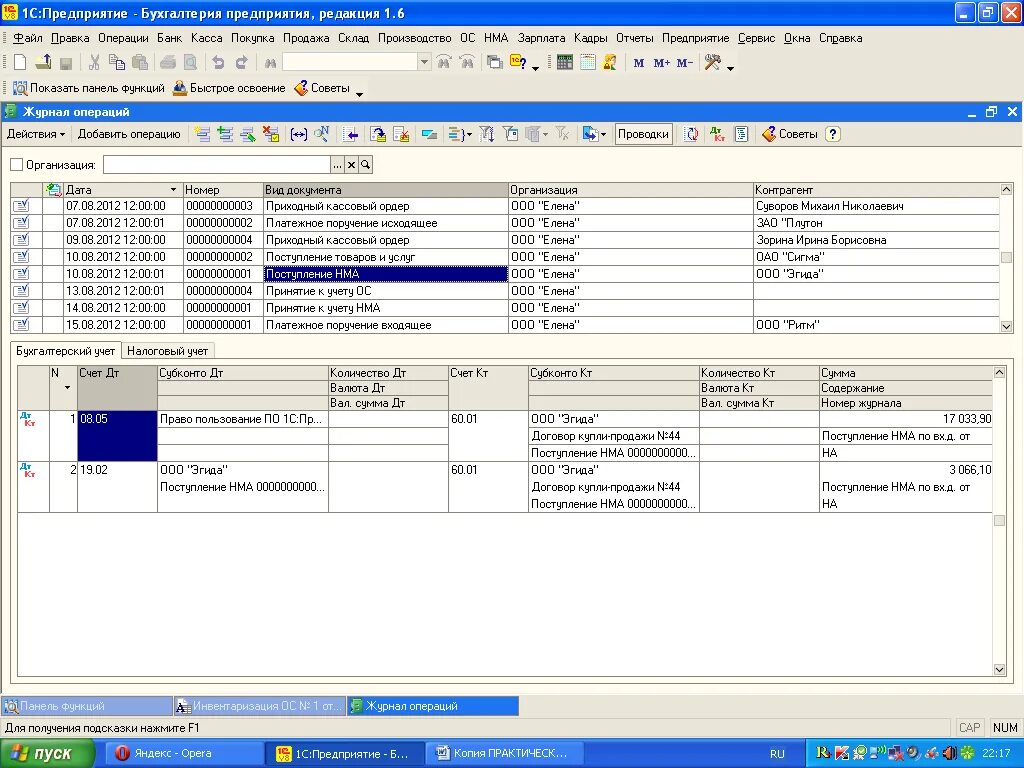1024x768 pixels.
Task: Click the Добавить операцию button
Action: point(129,135)
